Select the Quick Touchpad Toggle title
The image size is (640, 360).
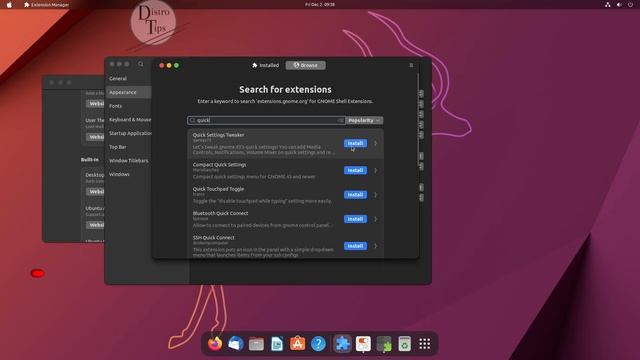coord(218,189)
